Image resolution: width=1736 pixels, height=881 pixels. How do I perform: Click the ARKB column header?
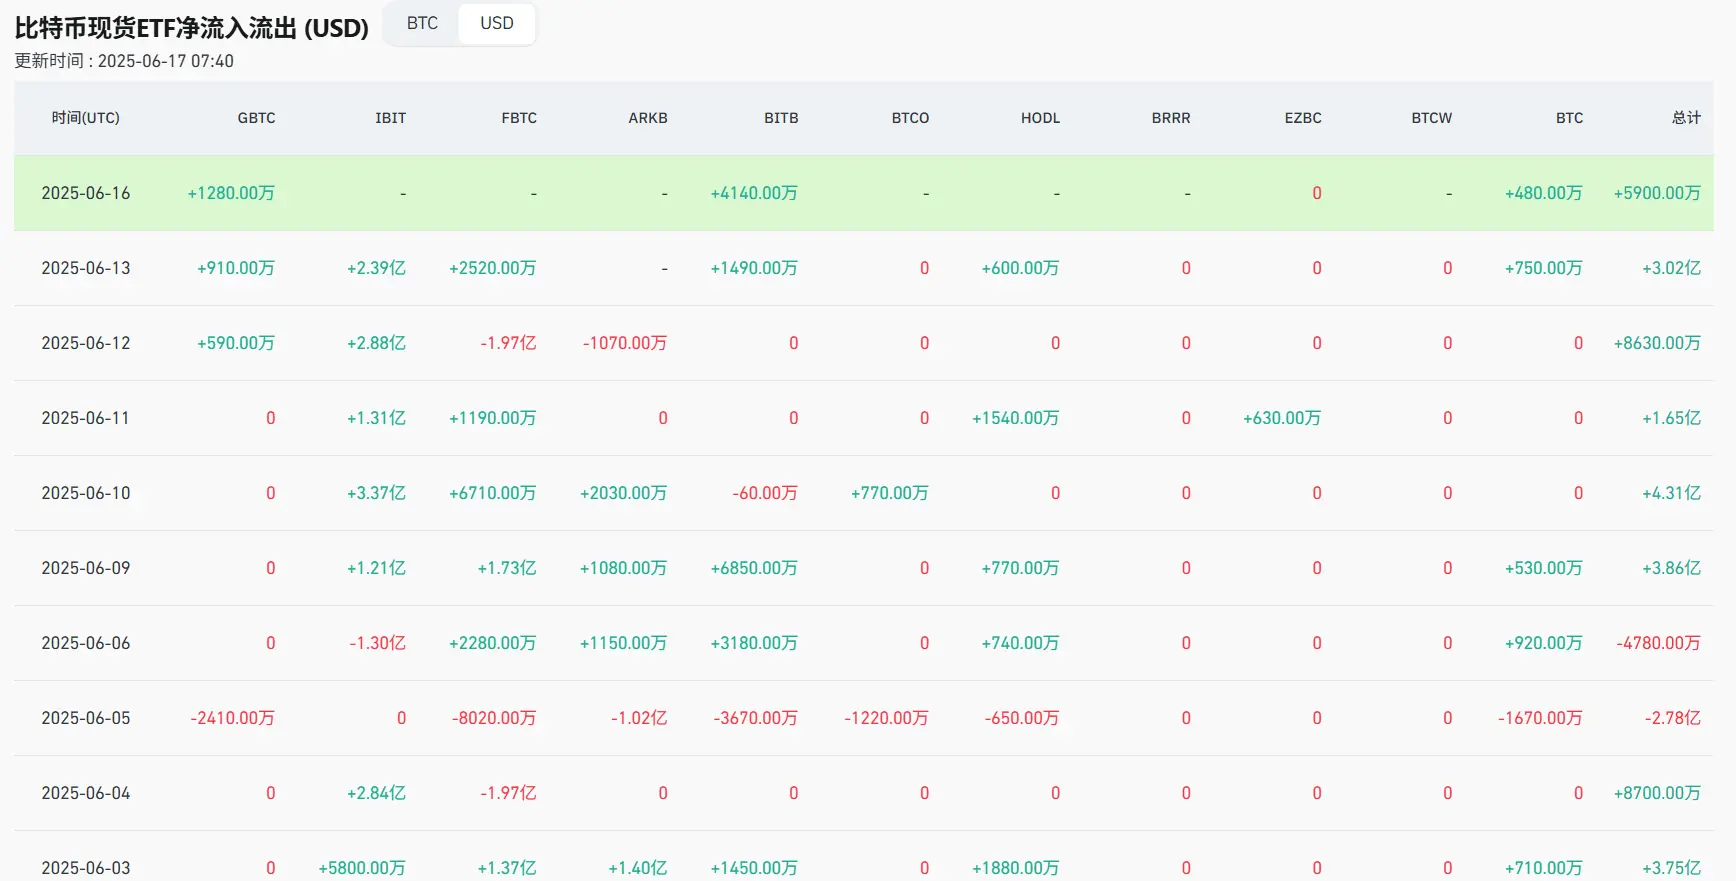coord(648,118)
